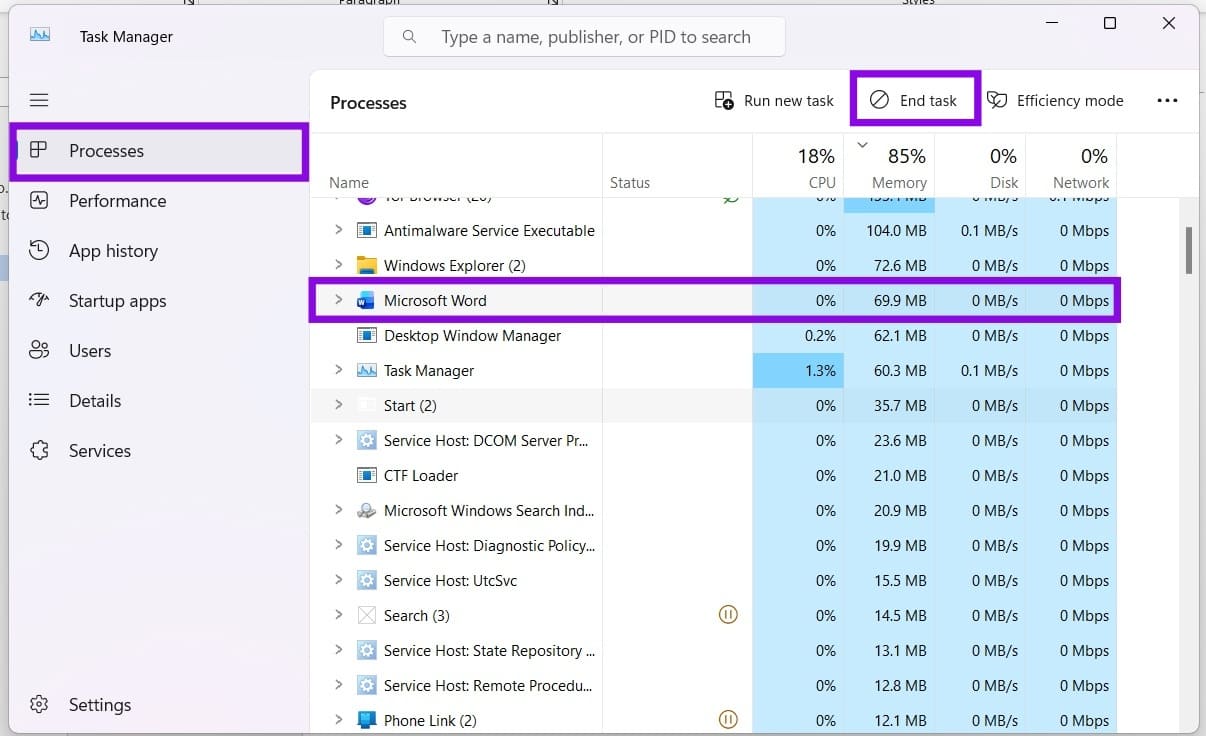Open the App history tab
This screenshot has width=1206, height=736.
[x=159, y=251]
